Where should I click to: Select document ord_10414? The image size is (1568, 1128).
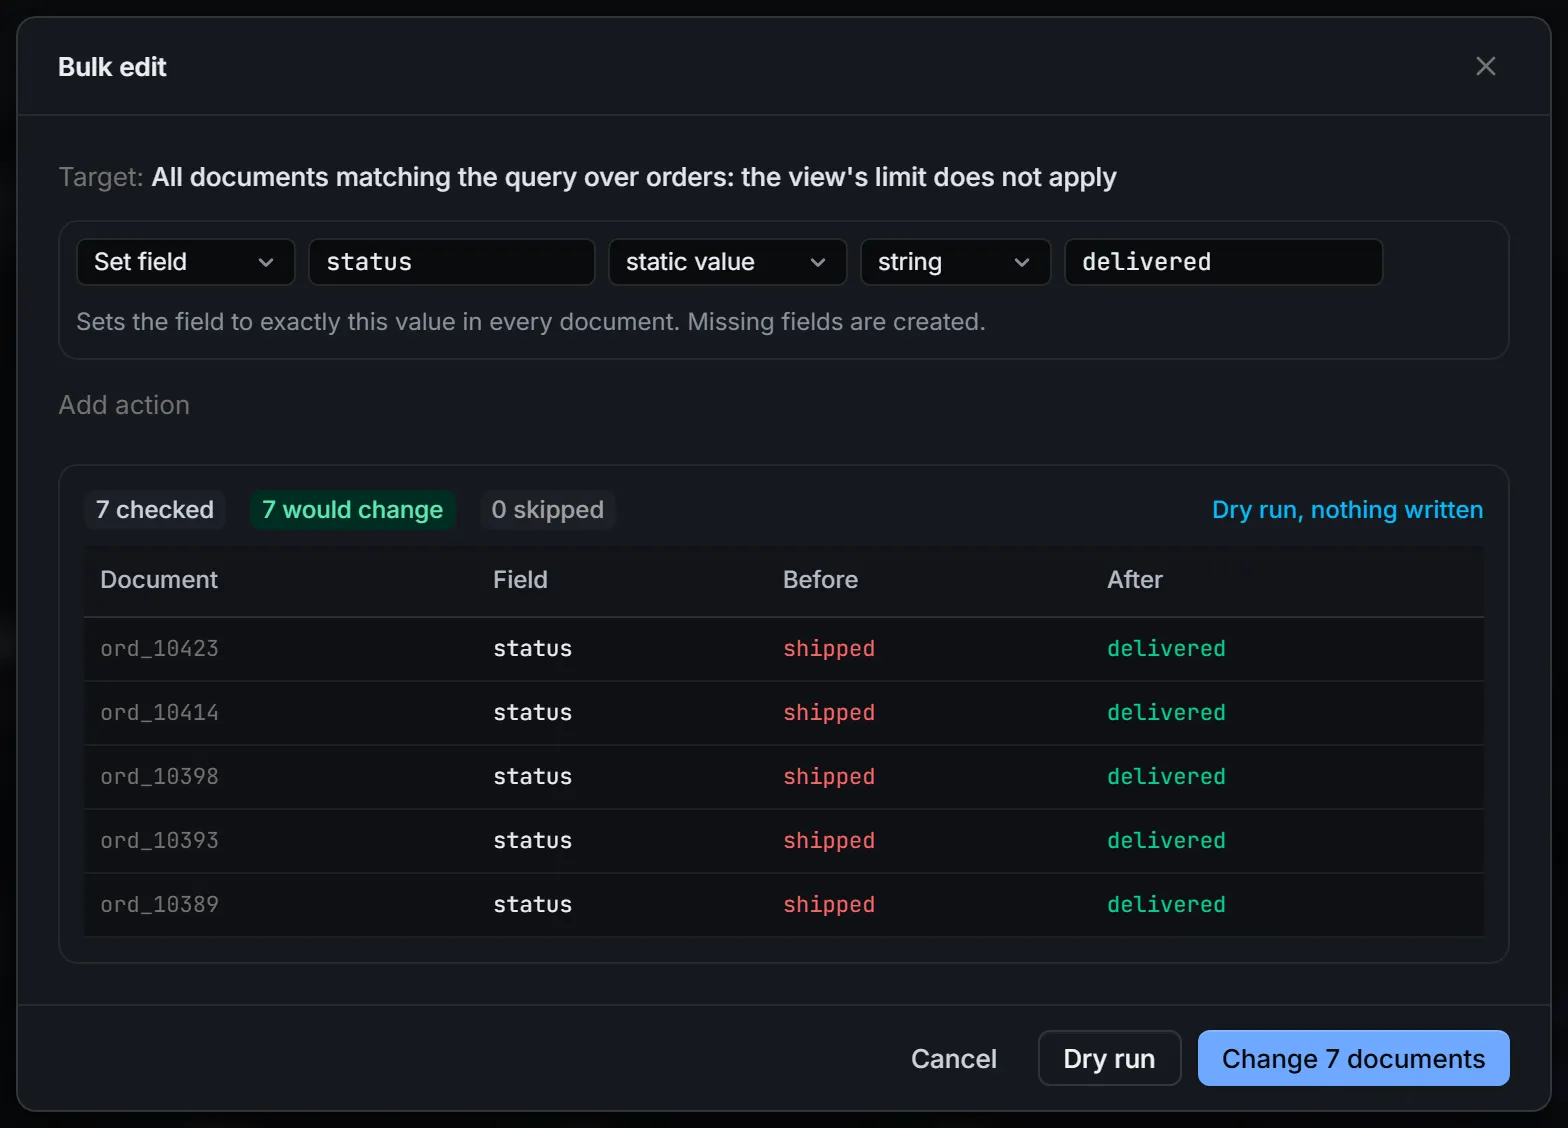tap(159, 713)
